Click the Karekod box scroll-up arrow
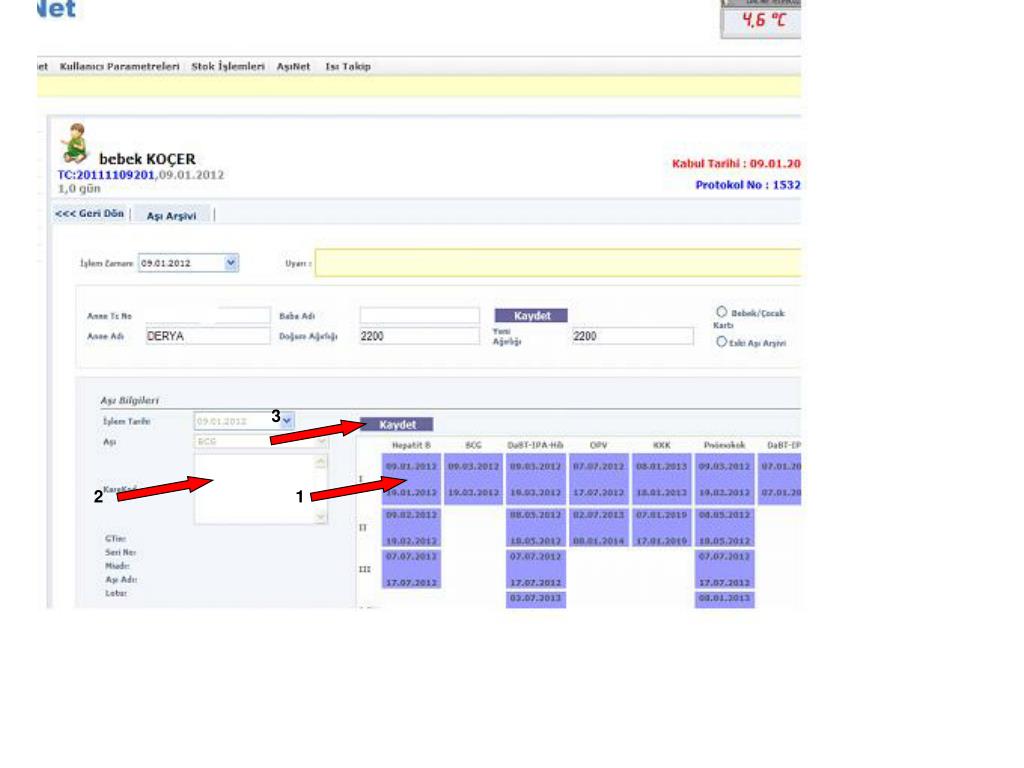The height and width of the screenshot is (768, 1024). (321, 462)
